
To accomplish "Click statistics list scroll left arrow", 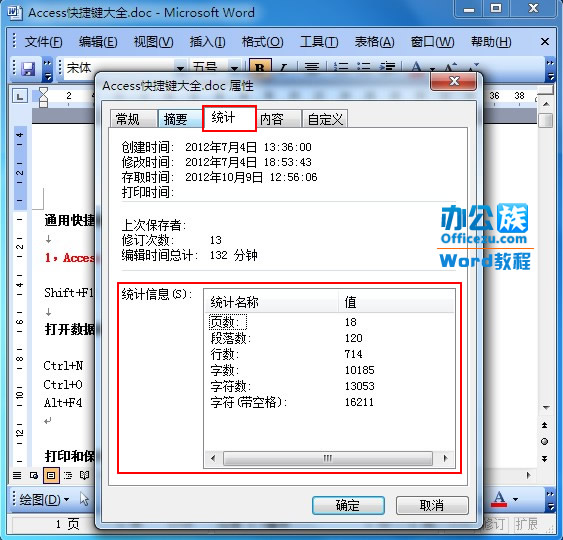I will pyautogui.click(x=213, y=458).
